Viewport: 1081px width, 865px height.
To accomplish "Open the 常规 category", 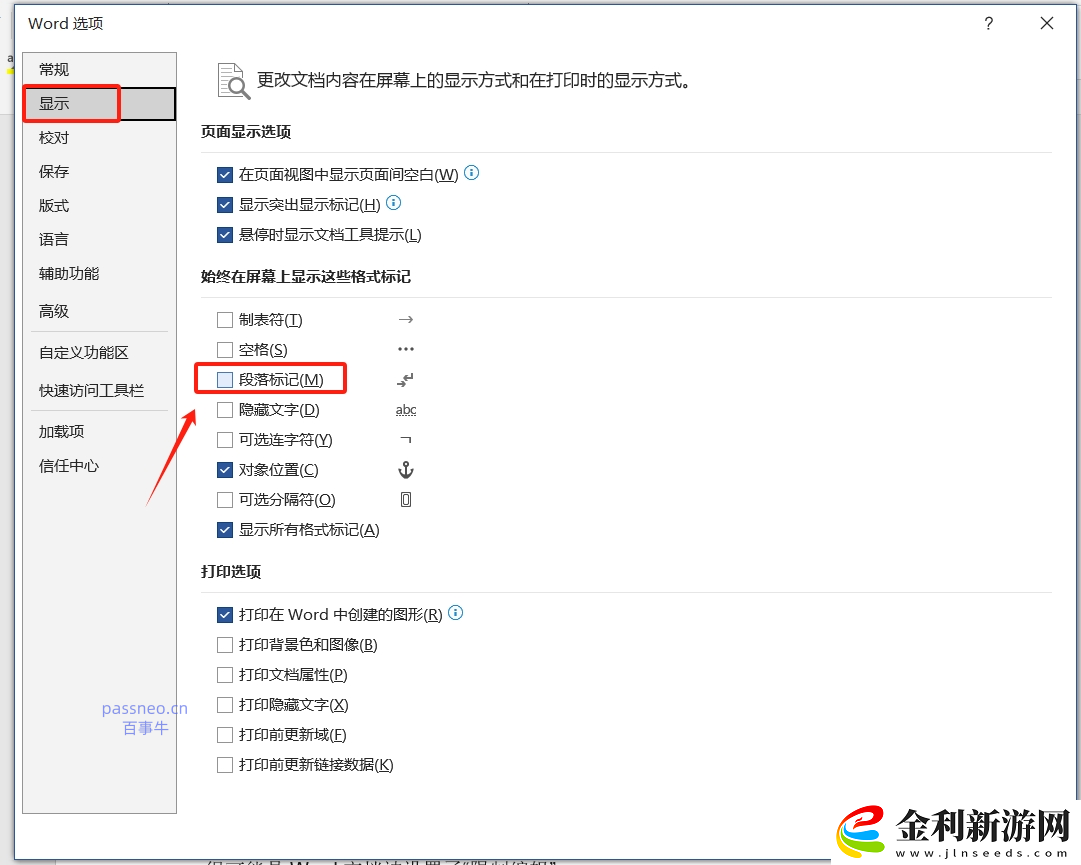I will pos(99,70).
